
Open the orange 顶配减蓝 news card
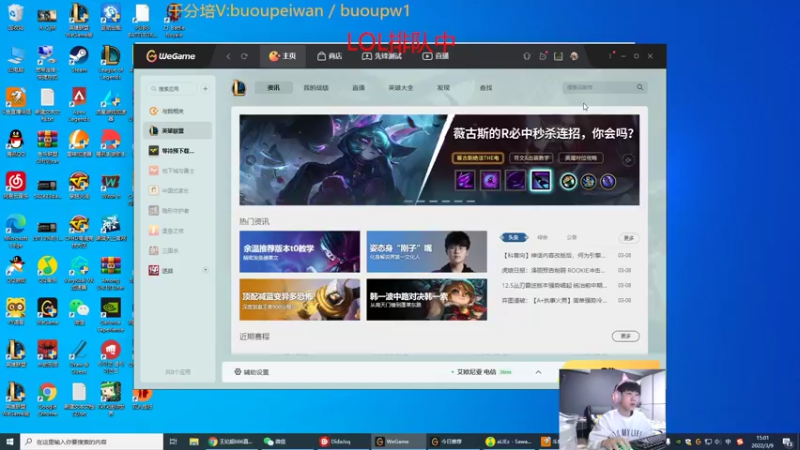pyautogui.click(x=299, y=299)
